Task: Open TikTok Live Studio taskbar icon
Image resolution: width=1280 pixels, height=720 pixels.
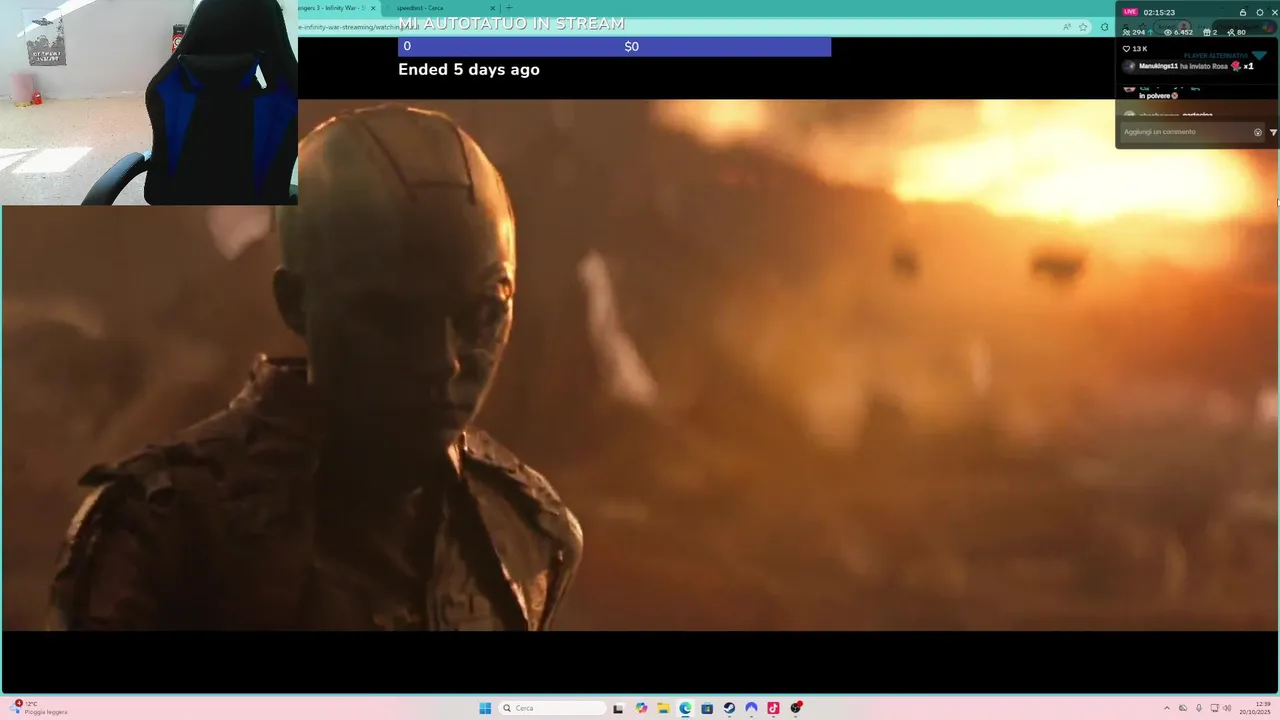Action: click(x=773, y=708)
